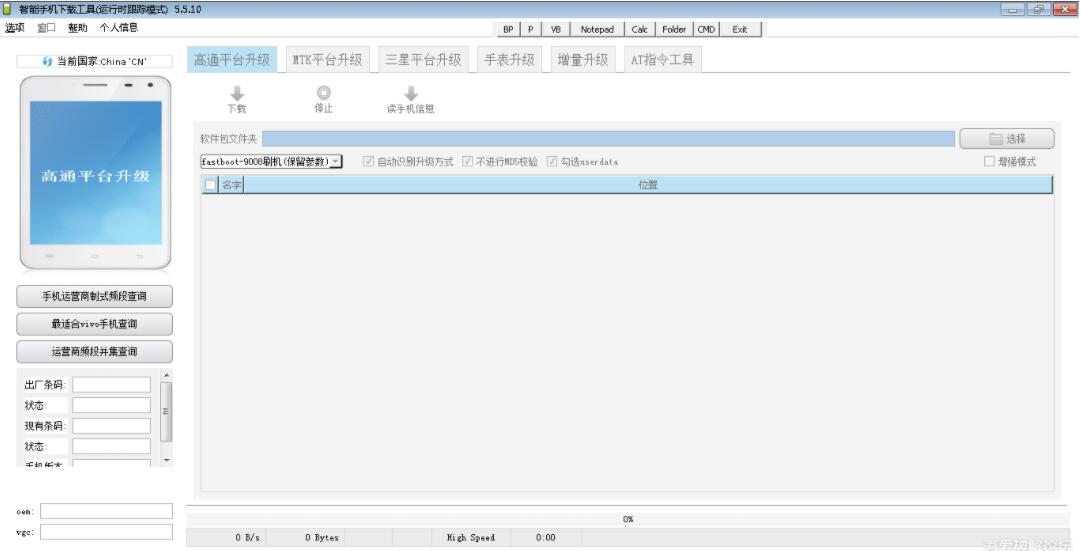Click the 下载 download arrow icon

237,93
